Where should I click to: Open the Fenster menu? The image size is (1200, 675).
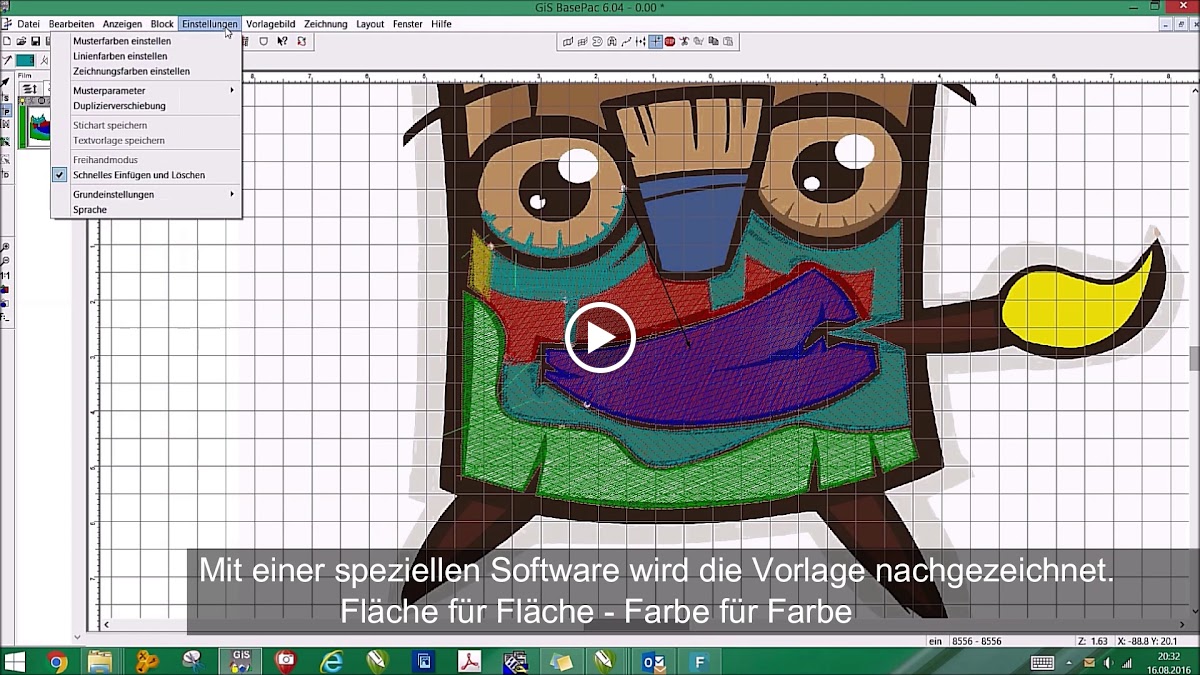point(407,24)
